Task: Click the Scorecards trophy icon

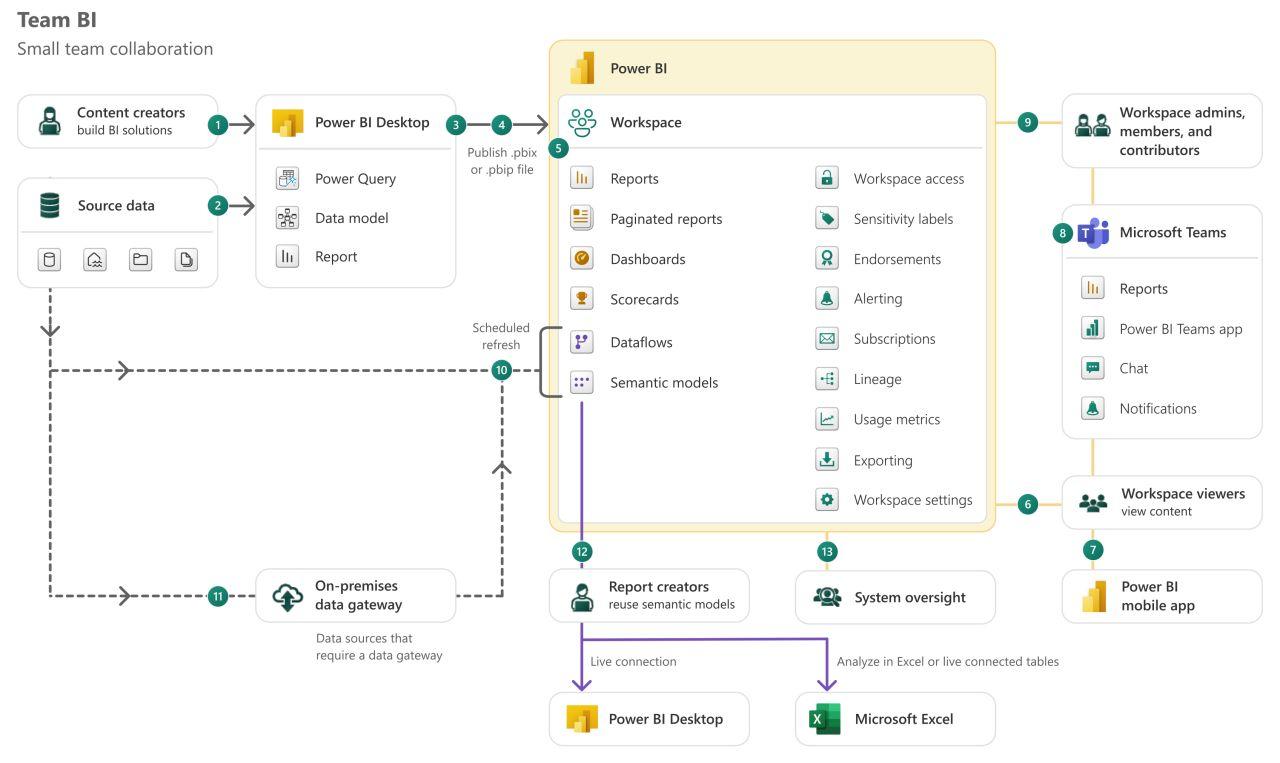Action: (x=582, y=298)
